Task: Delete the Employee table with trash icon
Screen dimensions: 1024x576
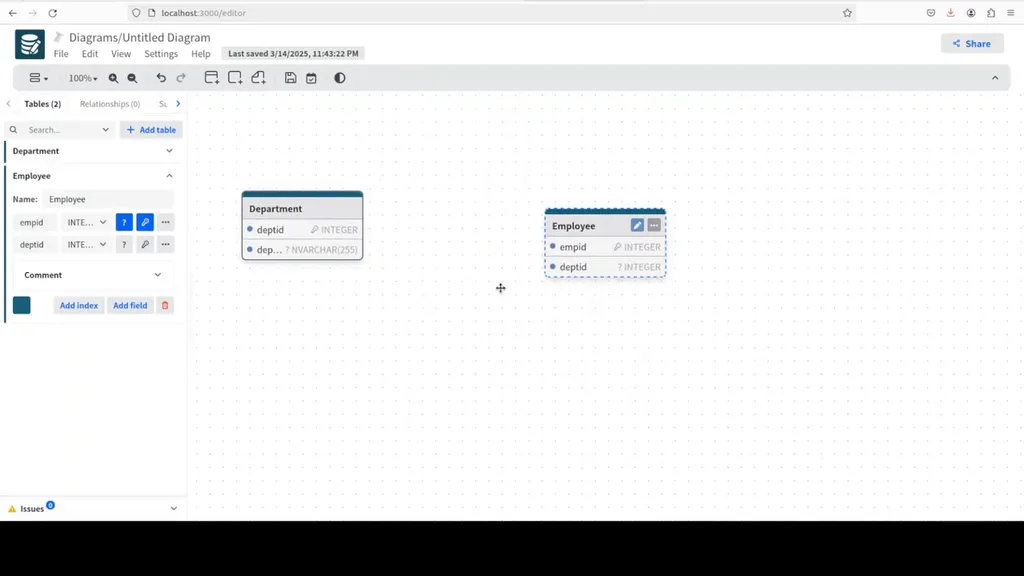Action: [165, 306]
